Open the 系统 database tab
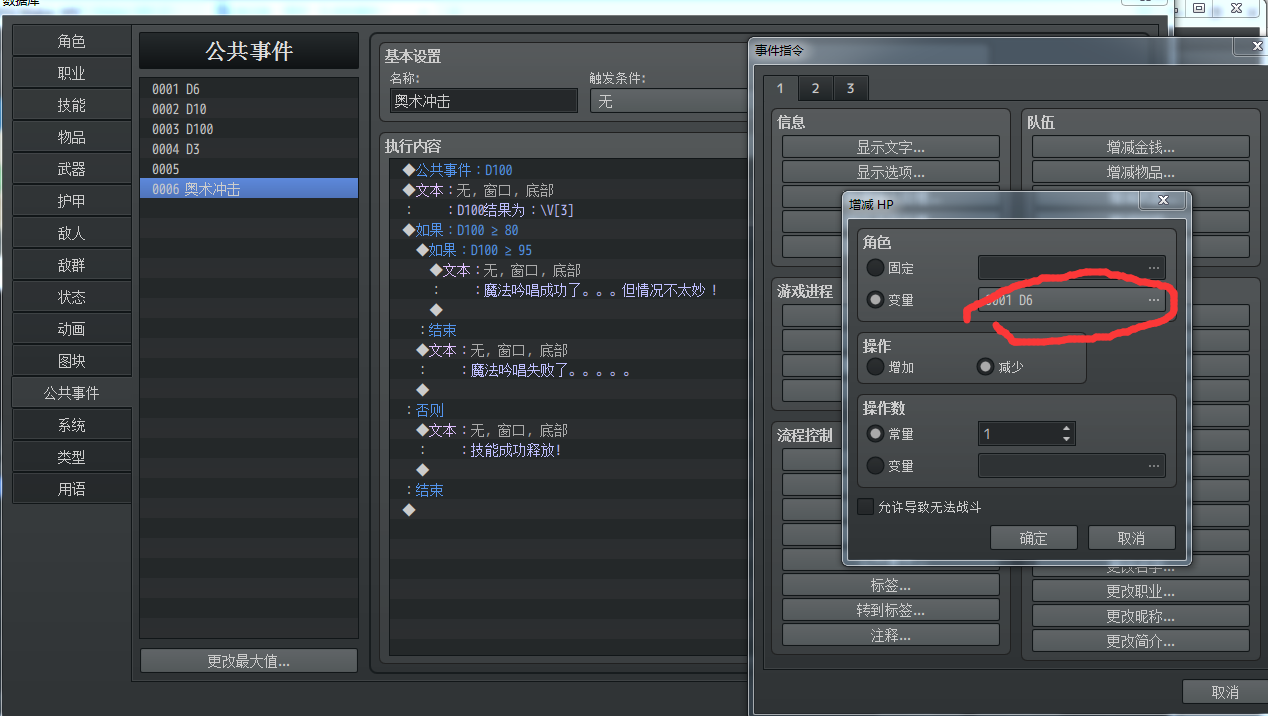The image size is (1268, 716). (x=72, y=425)
